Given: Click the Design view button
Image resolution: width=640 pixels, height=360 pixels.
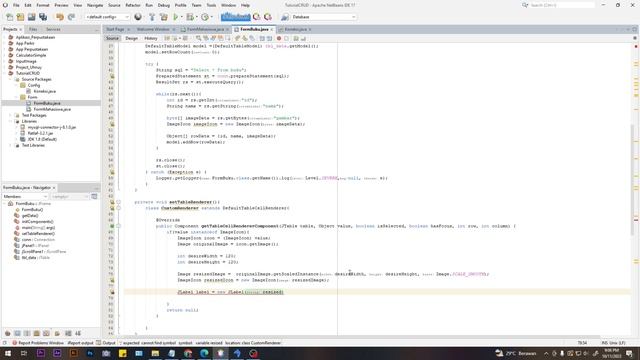Looking at the screenshot, I should point(131,38).
